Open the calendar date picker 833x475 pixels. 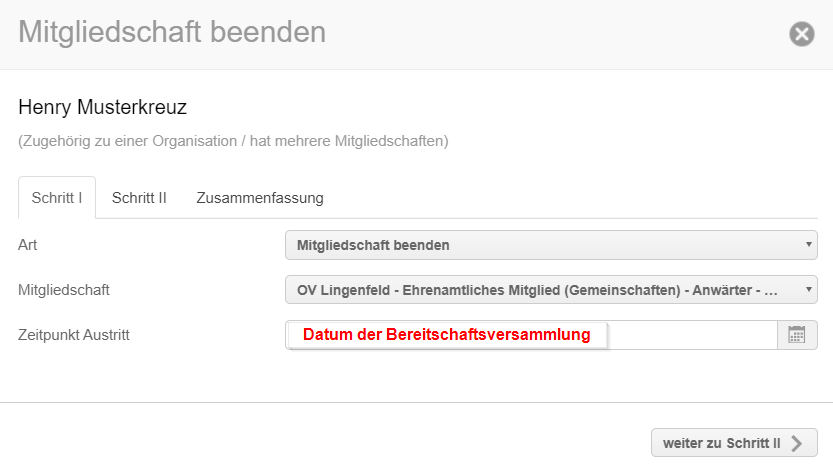coord(797,335)
